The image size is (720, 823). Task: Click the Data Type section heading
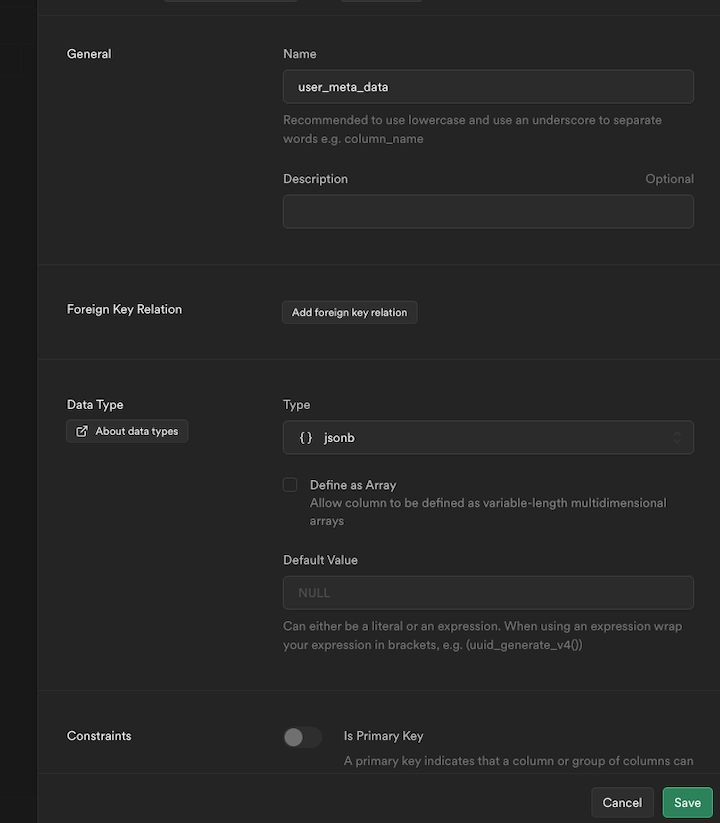[x=95, y=404]
